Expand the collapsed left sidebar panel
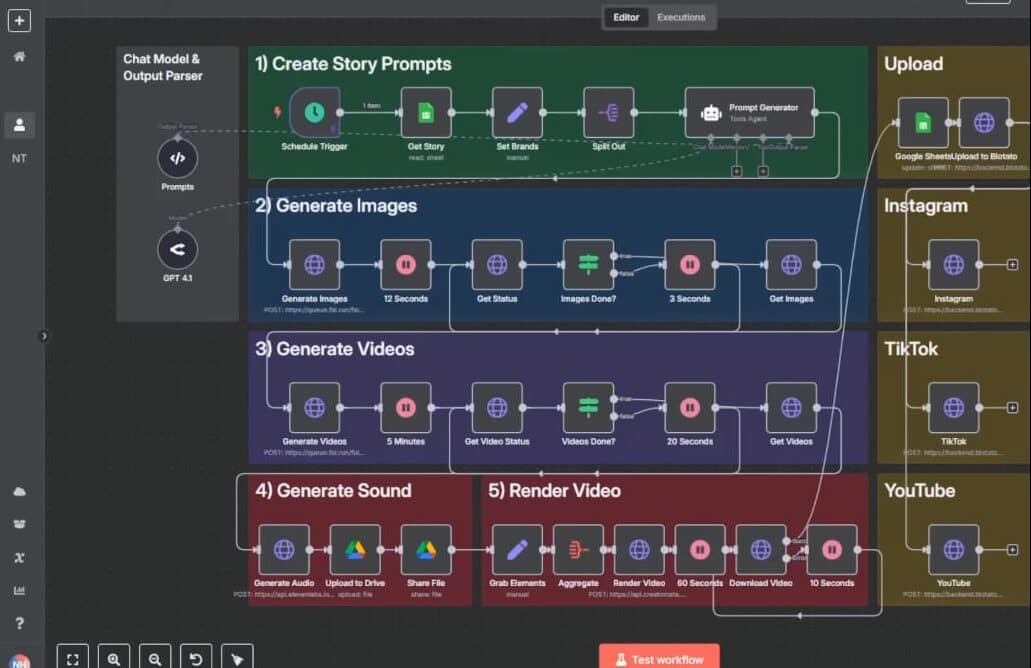 coord(43,337)
